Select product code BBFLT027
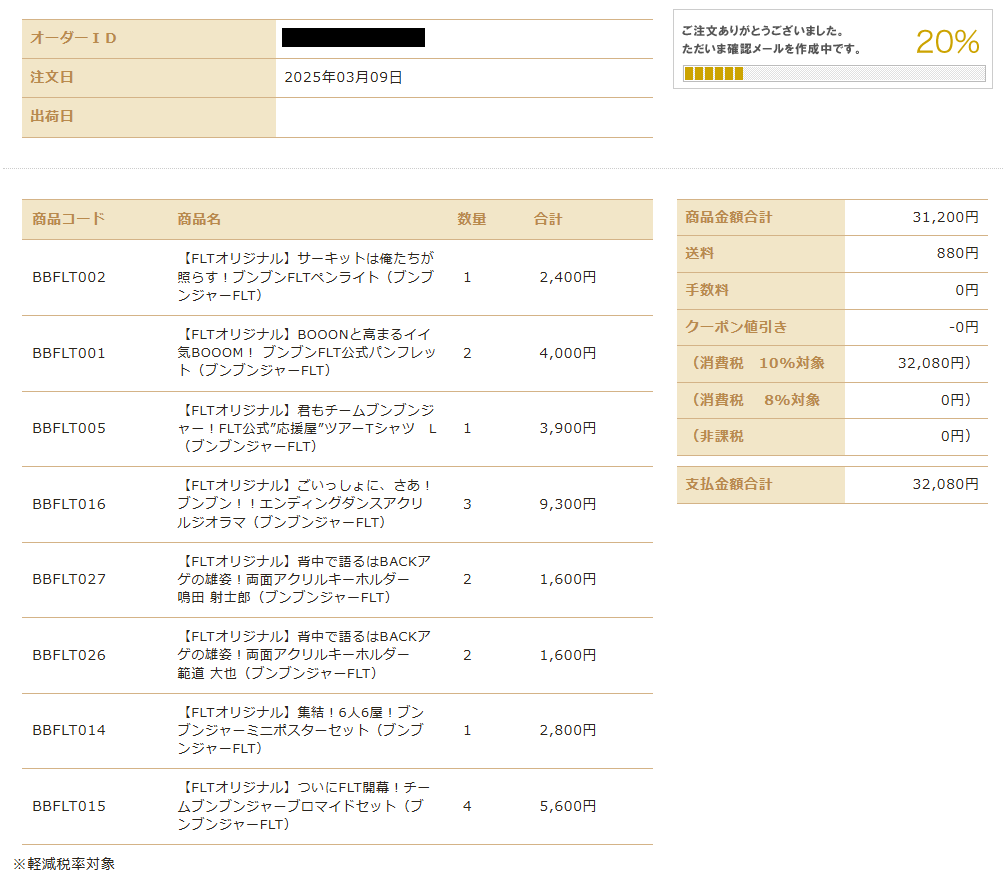This screenshot has width=1007, height=888. click(69, 579)
